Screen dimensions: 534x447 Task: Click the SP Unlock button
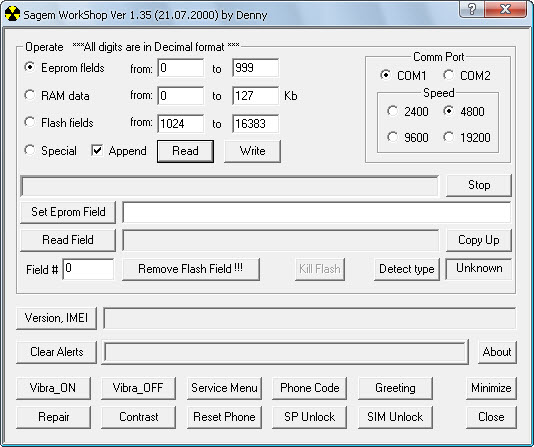pos(310,417)
